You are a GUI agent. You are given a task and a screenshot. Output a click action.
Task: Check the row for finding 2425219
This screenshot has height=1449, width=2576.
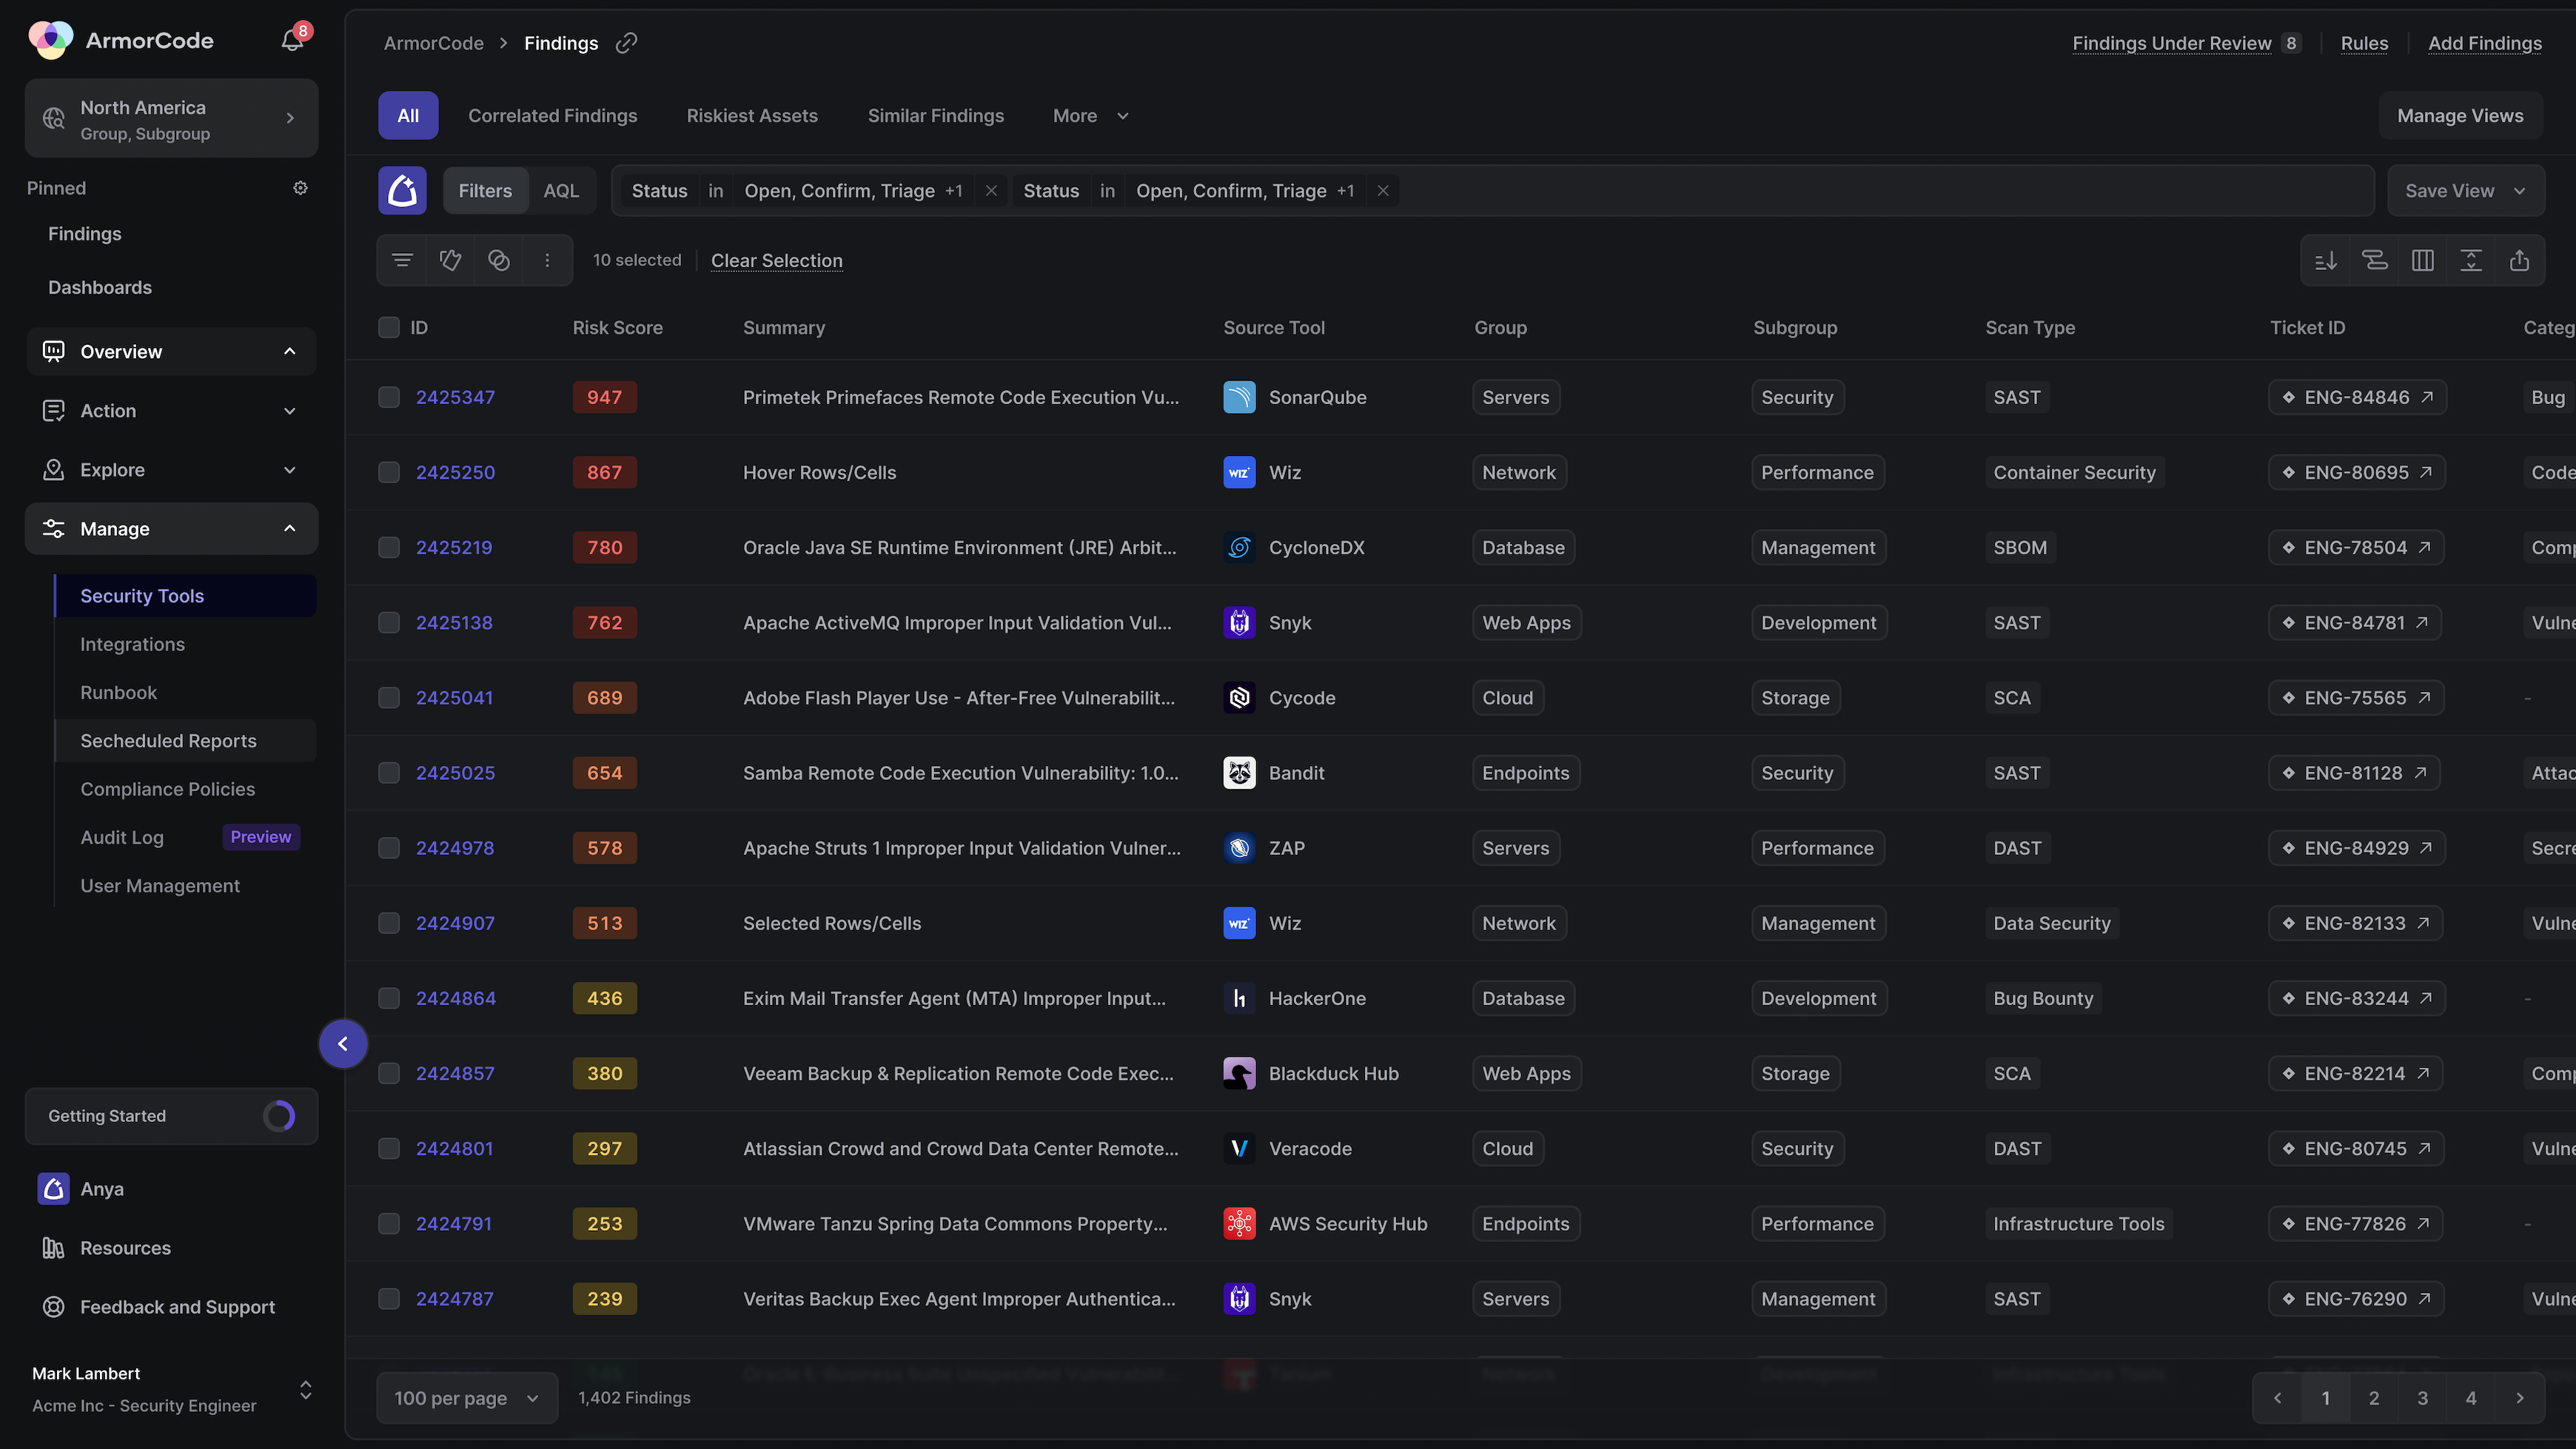tap(389, 547)
